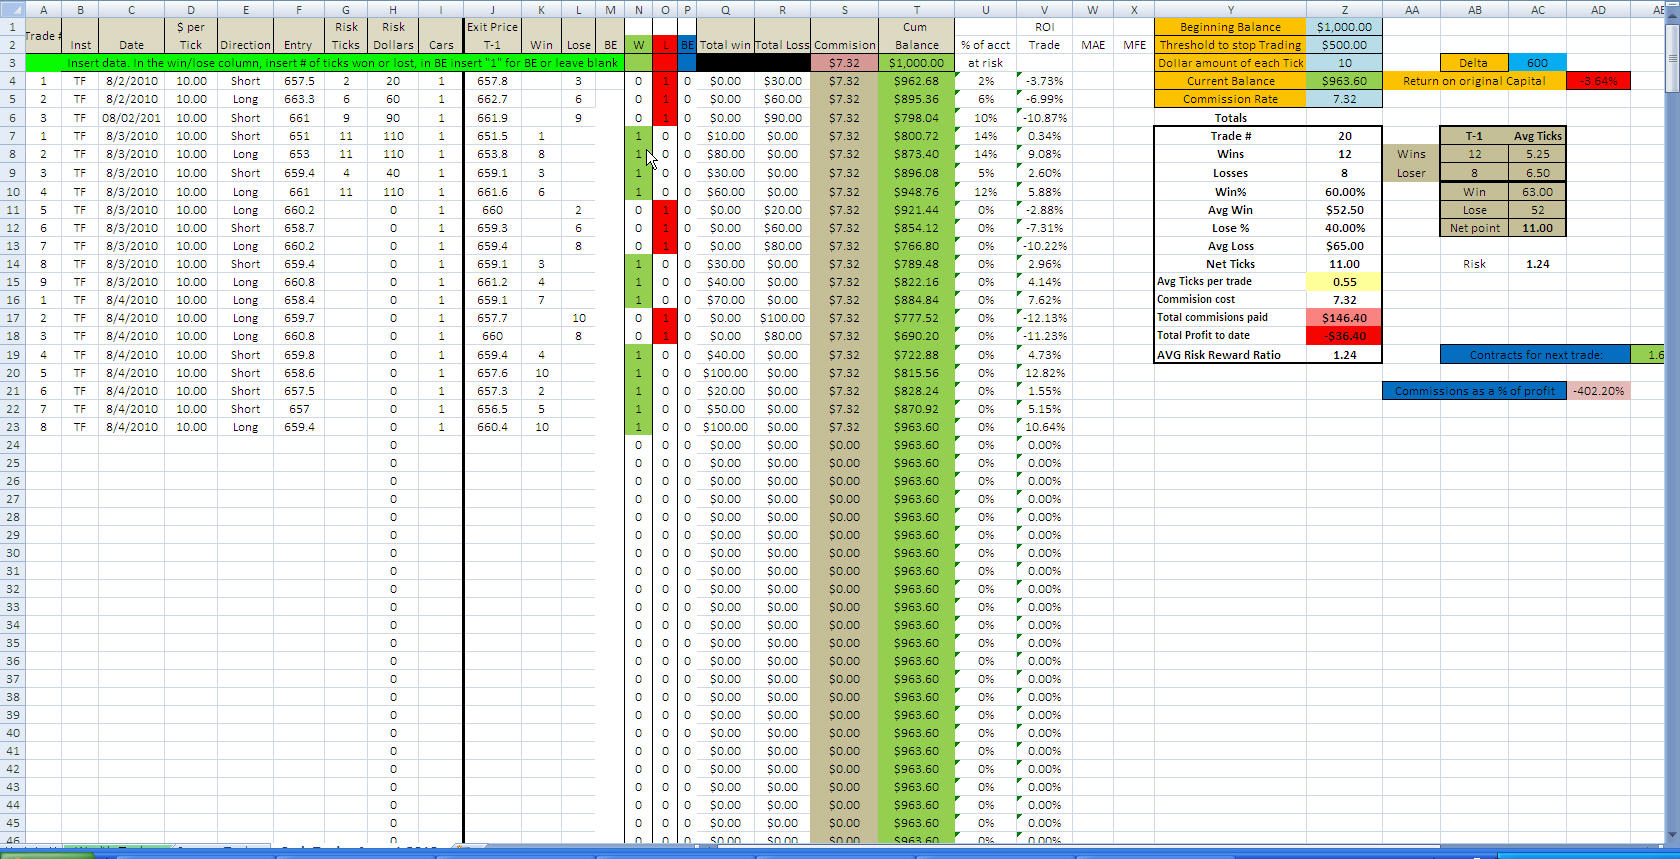The height and width of the screenshot is (859, 1680).
Task: Select the 40.00% Lose % value
Action: [x=1344, y=228]
